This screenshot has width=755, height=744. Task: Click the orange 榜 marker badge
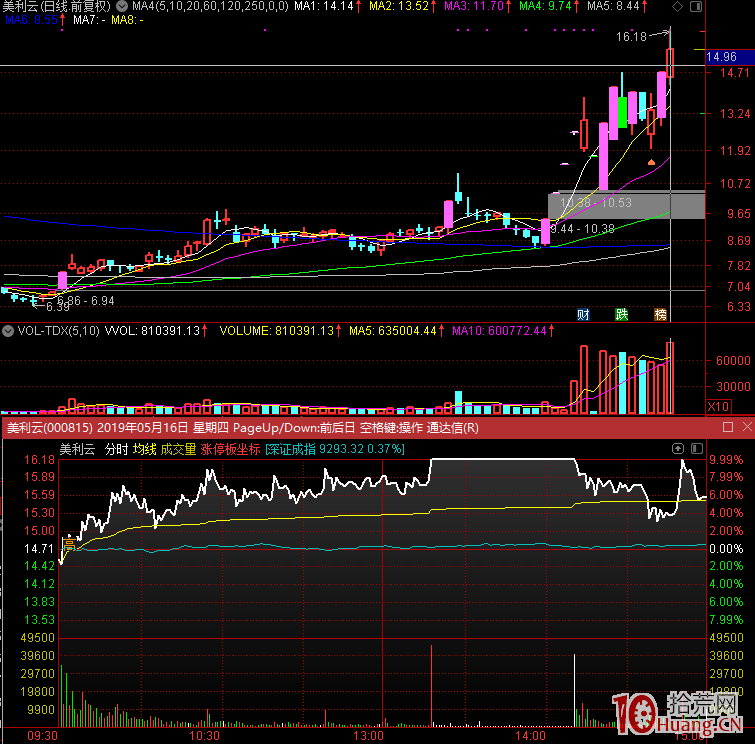coord(660,315)
